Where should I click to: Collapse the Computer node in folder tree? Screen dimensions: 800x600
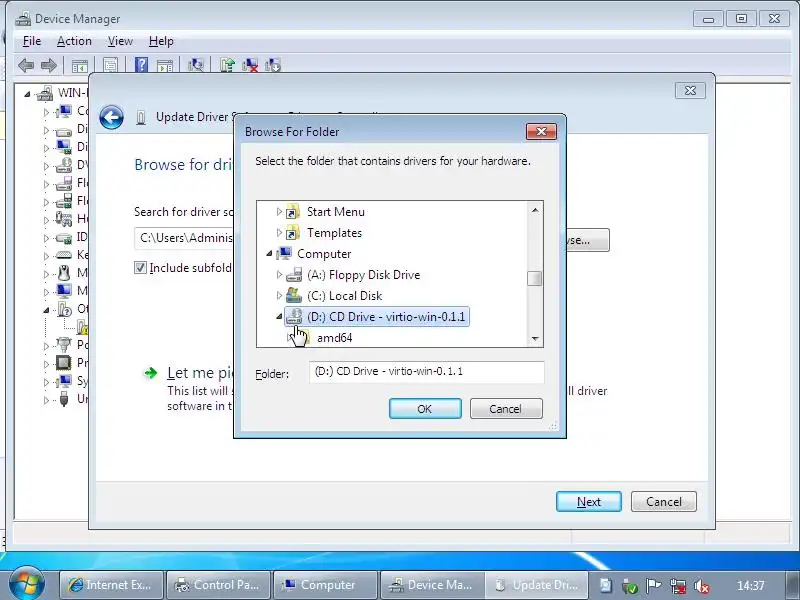click(x=269, y=254)
